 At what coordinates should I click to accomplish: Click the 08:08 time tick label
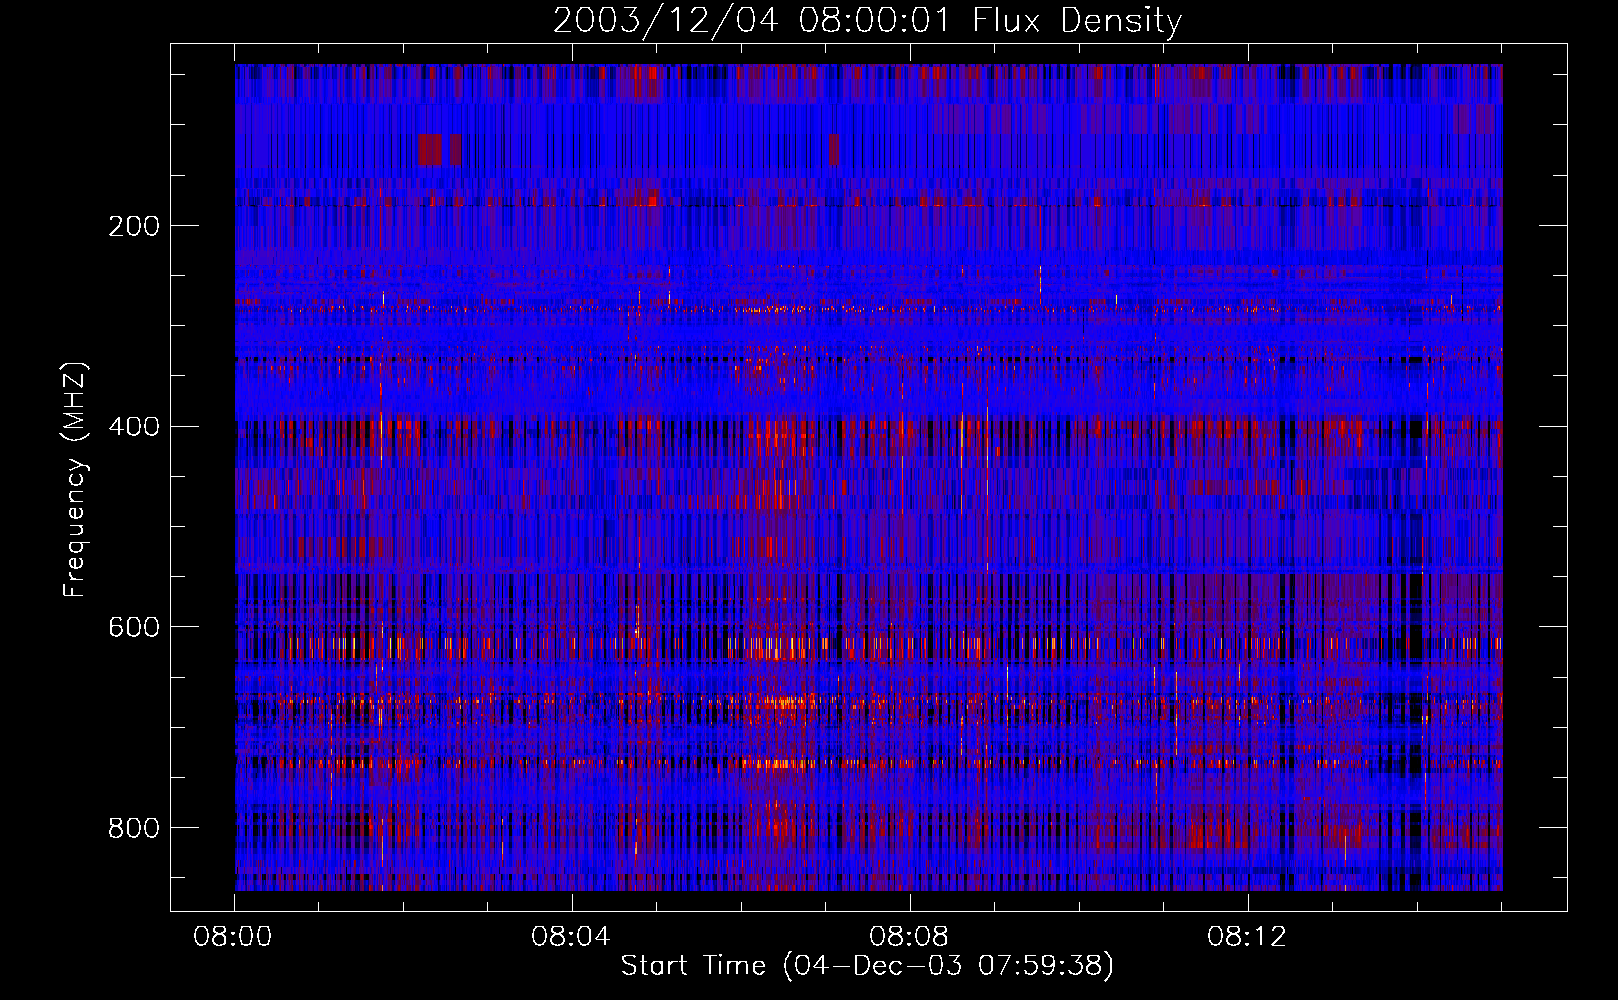point(909,937)
